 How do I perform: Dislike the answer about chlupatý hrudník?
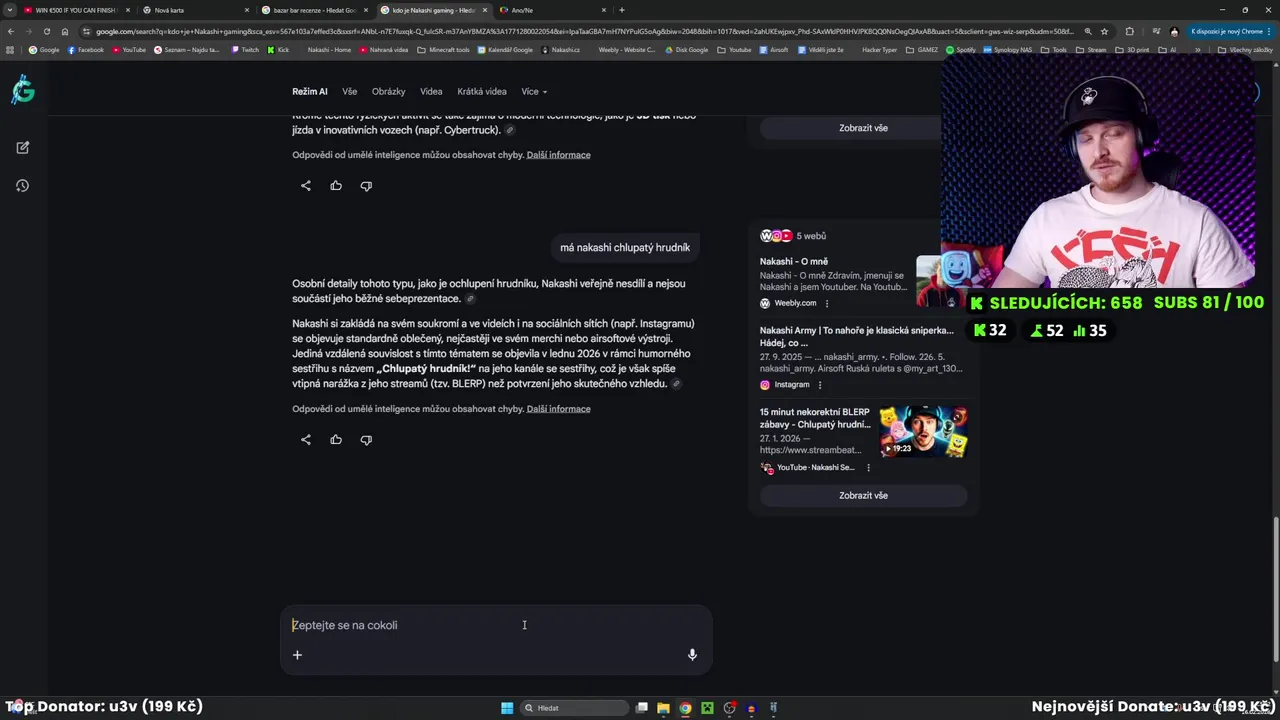point(366,440)
